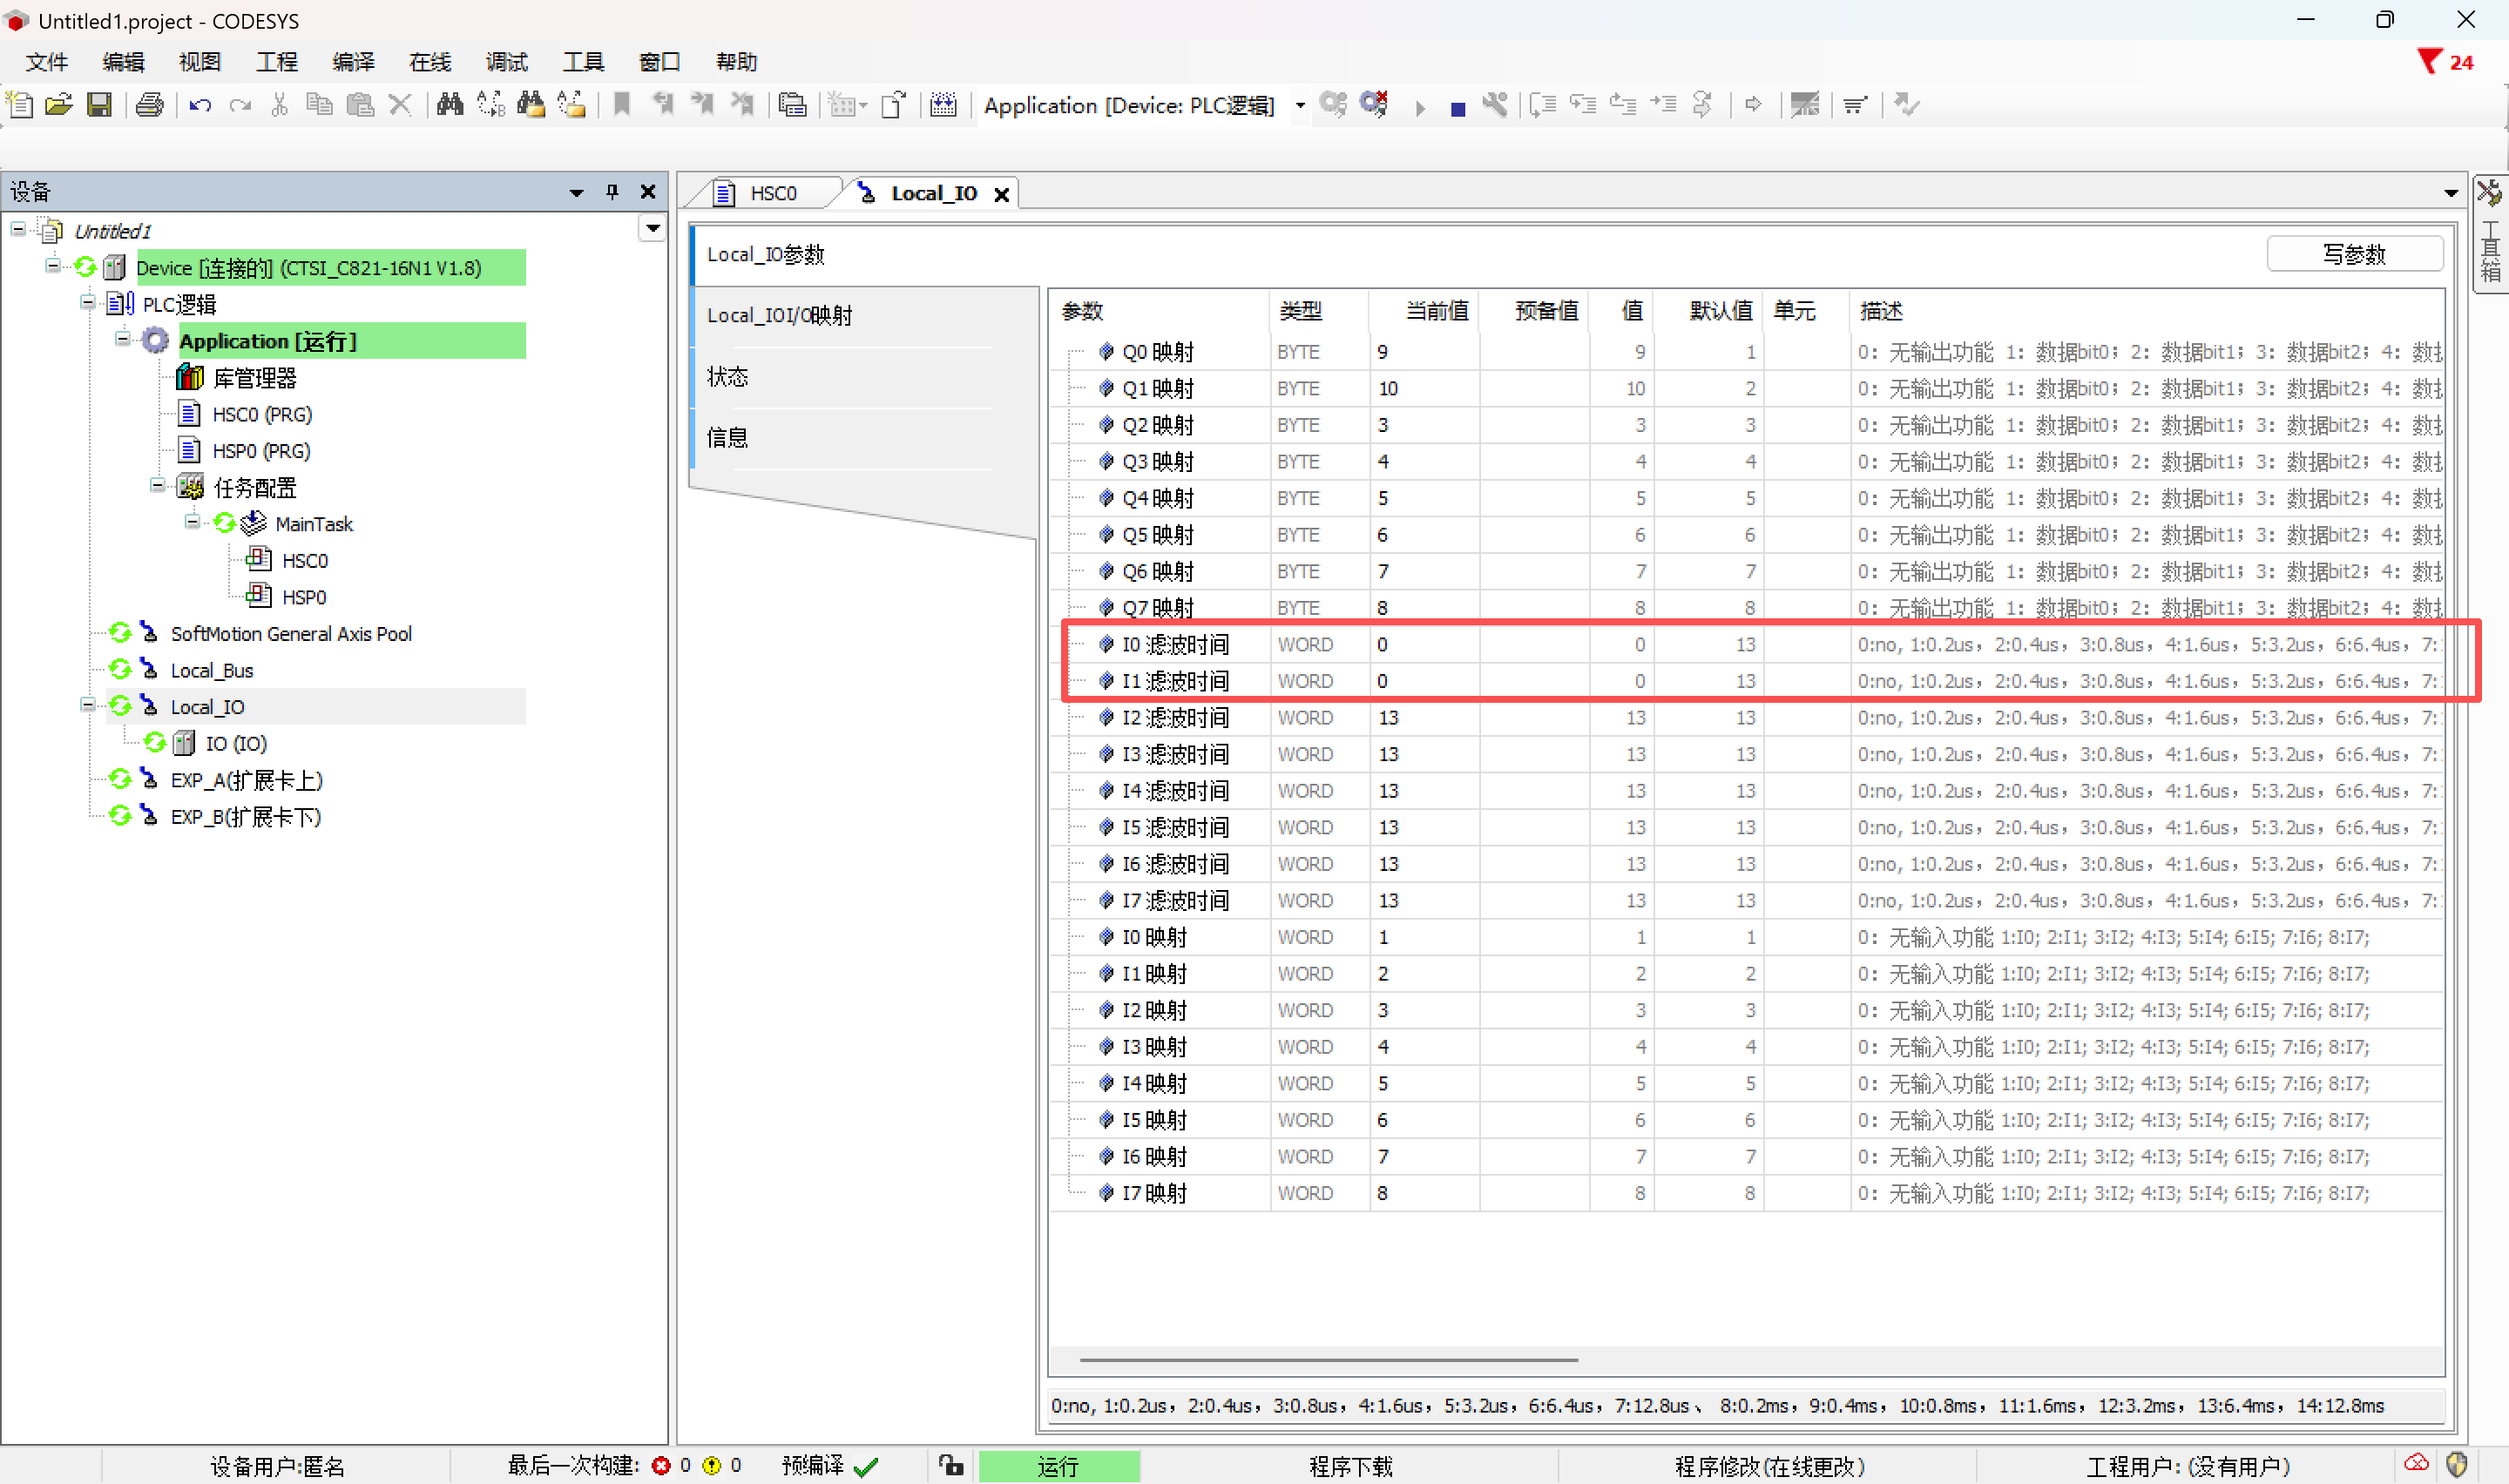The image size is (2509, 1484).
Task: Collapse the Untitled1 root tree node
Action: pyautogui.click(x=18, y=230)
